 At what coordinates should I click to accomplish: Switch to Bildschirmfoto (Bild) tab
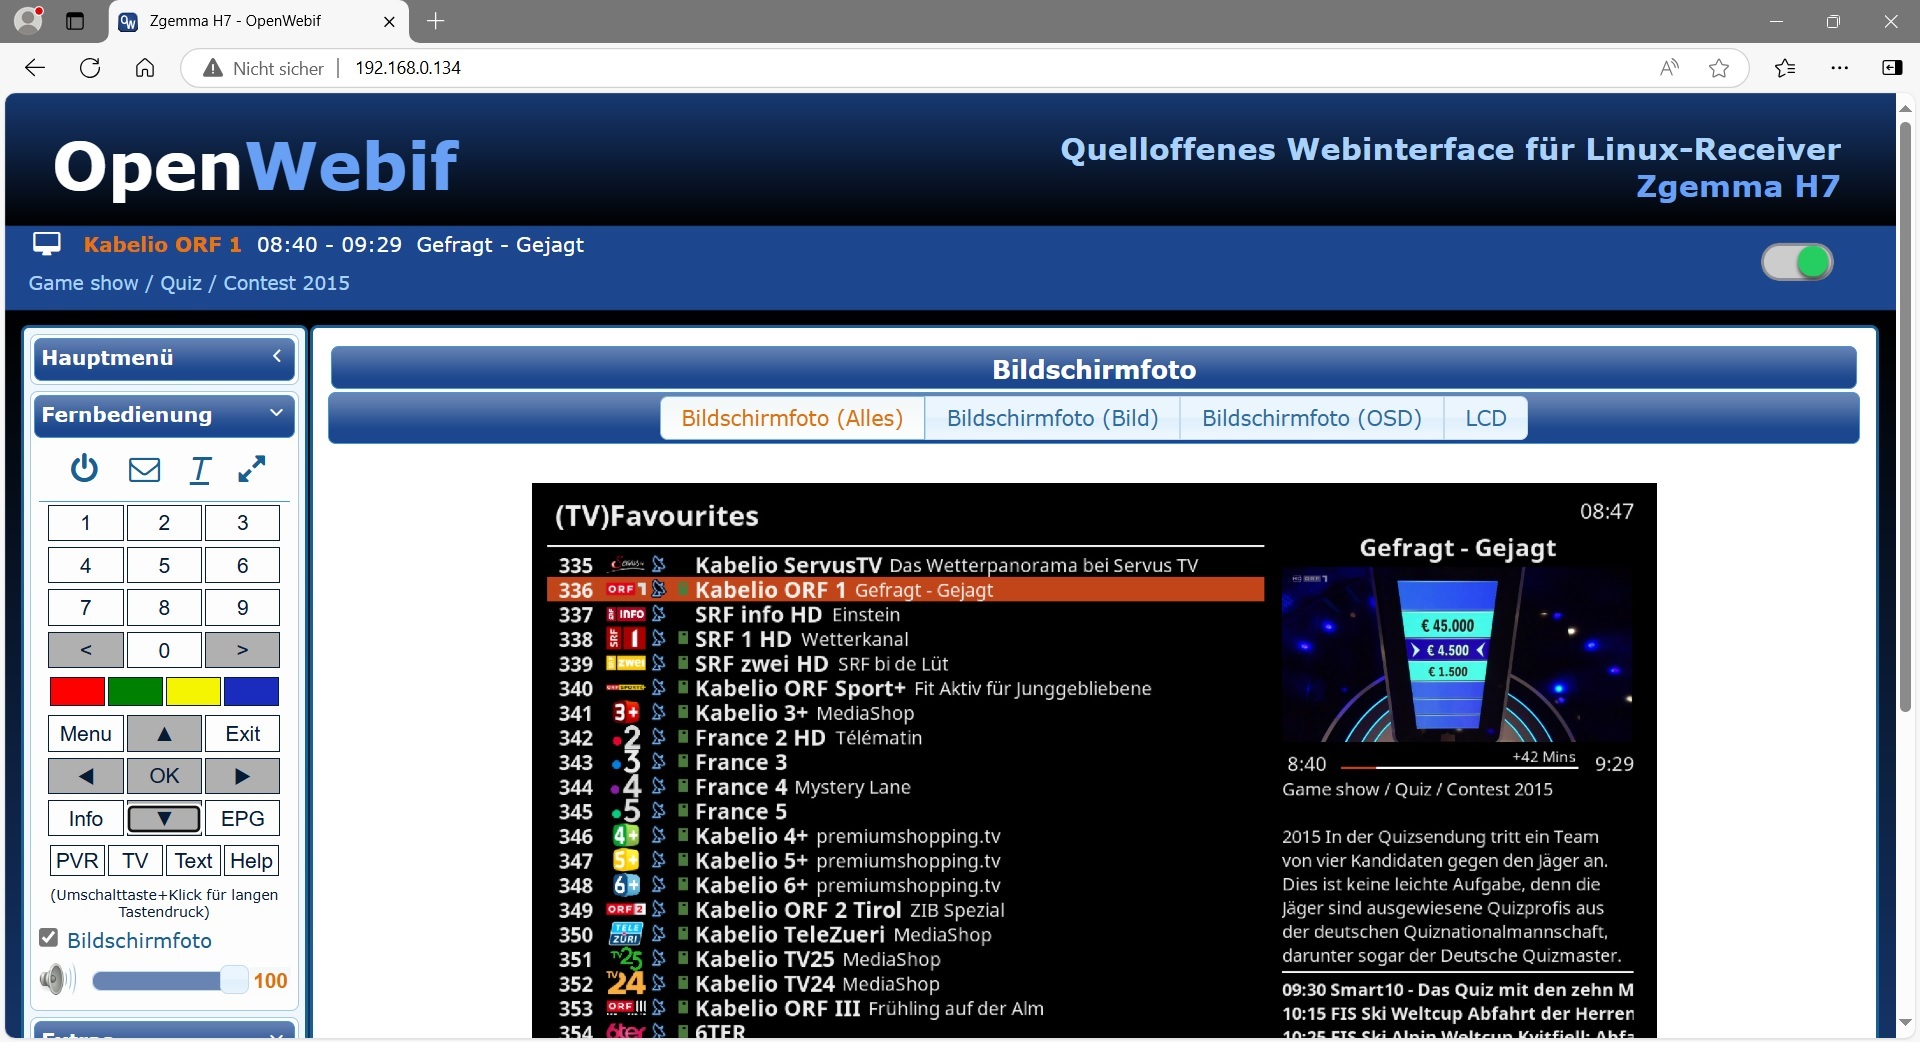1052,418
